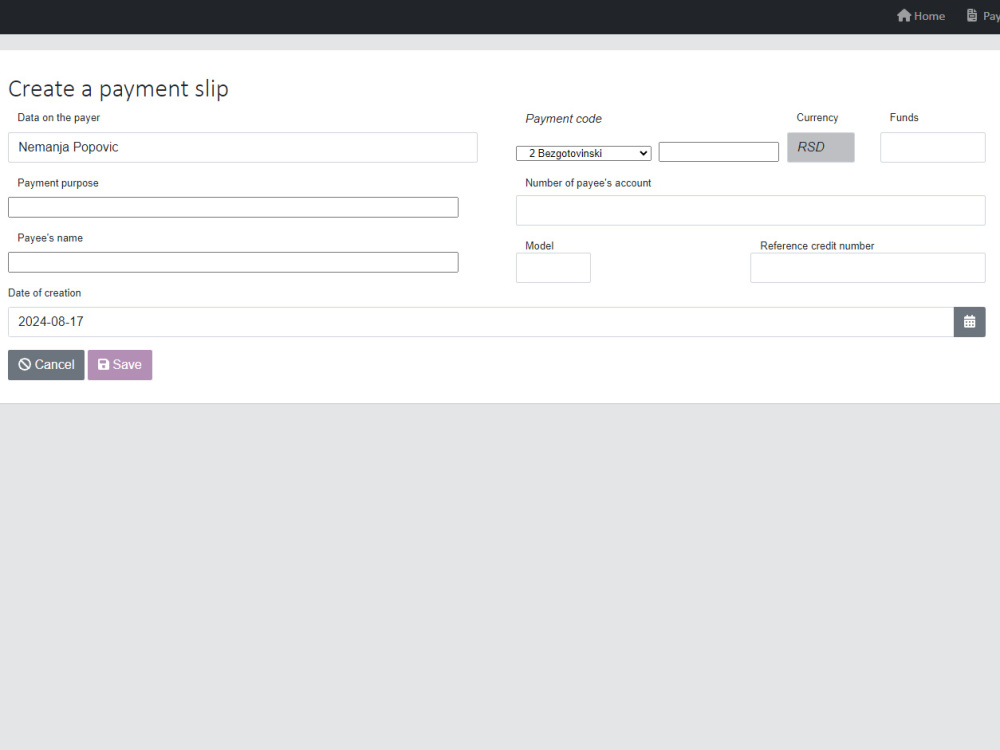Image resolution: width=1000 pixels, height=750 pixels.
Task: Click the Payment purpose input
Action: click(233, 207)
